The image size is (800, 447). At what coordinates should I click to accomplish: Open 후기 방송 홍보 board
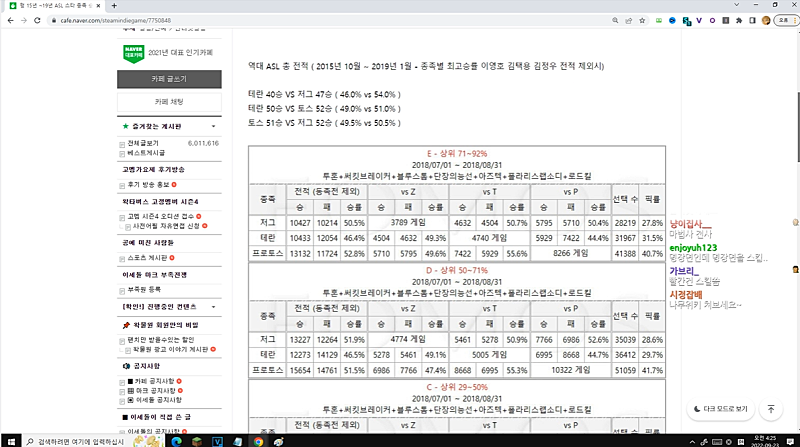point(148,185)
